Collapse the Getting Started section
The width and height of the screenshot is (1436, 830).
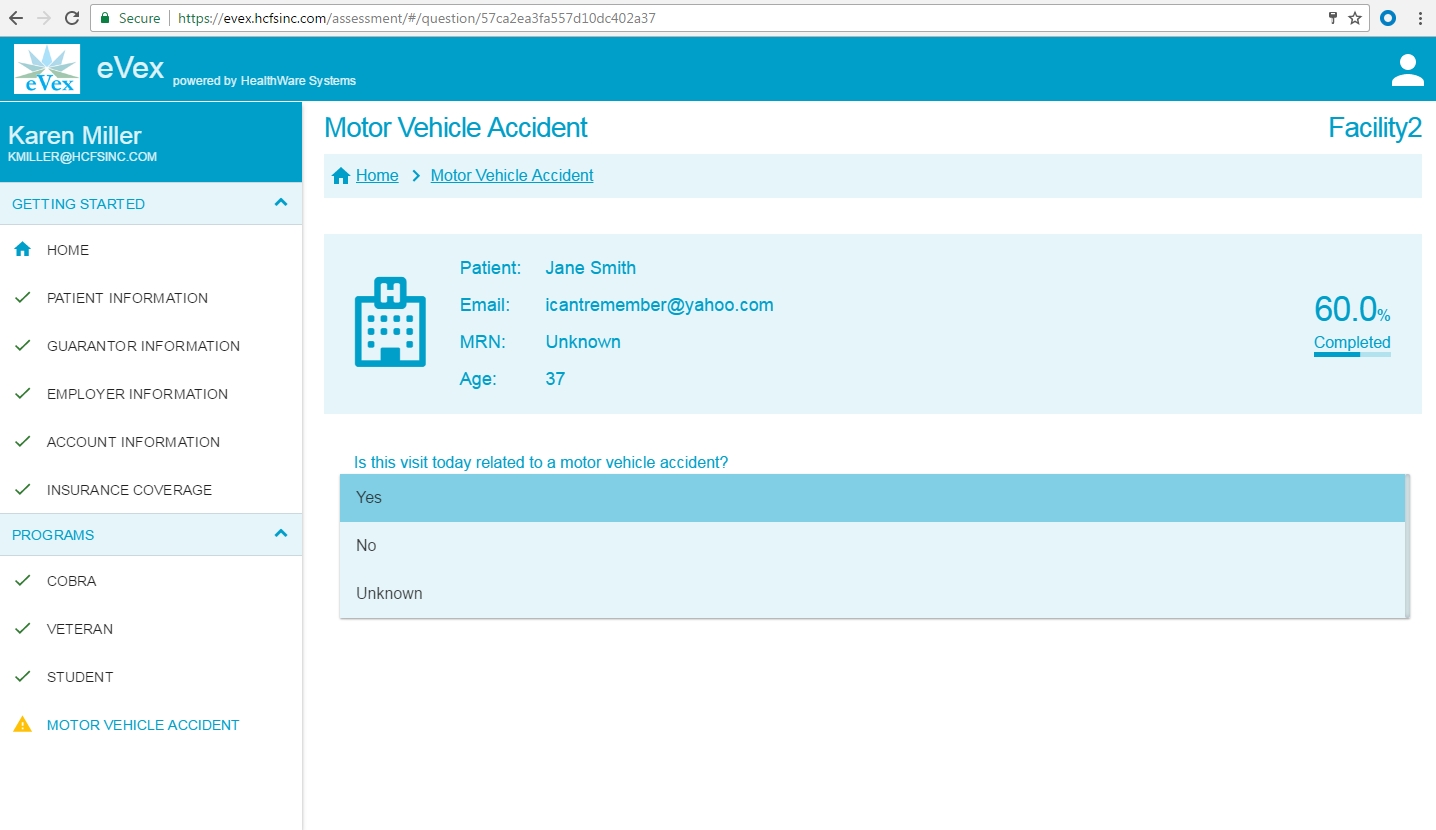pyautogui.click(x=281, y=203)
